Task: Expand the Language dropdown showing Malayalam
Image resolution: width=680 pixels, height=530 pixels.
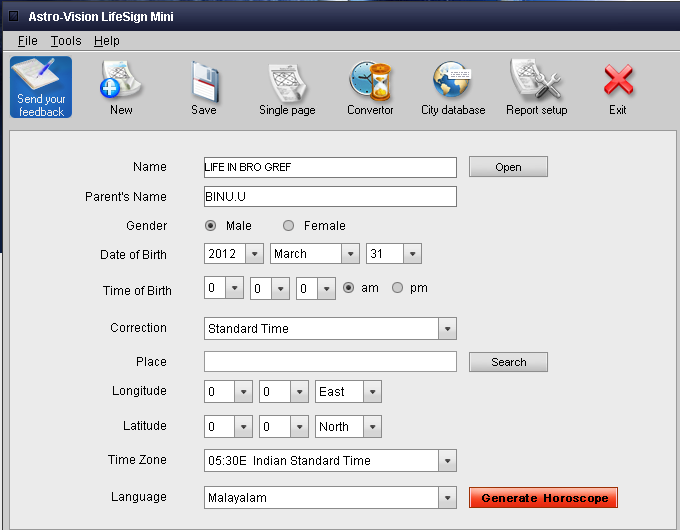Action: coord(447,497)
